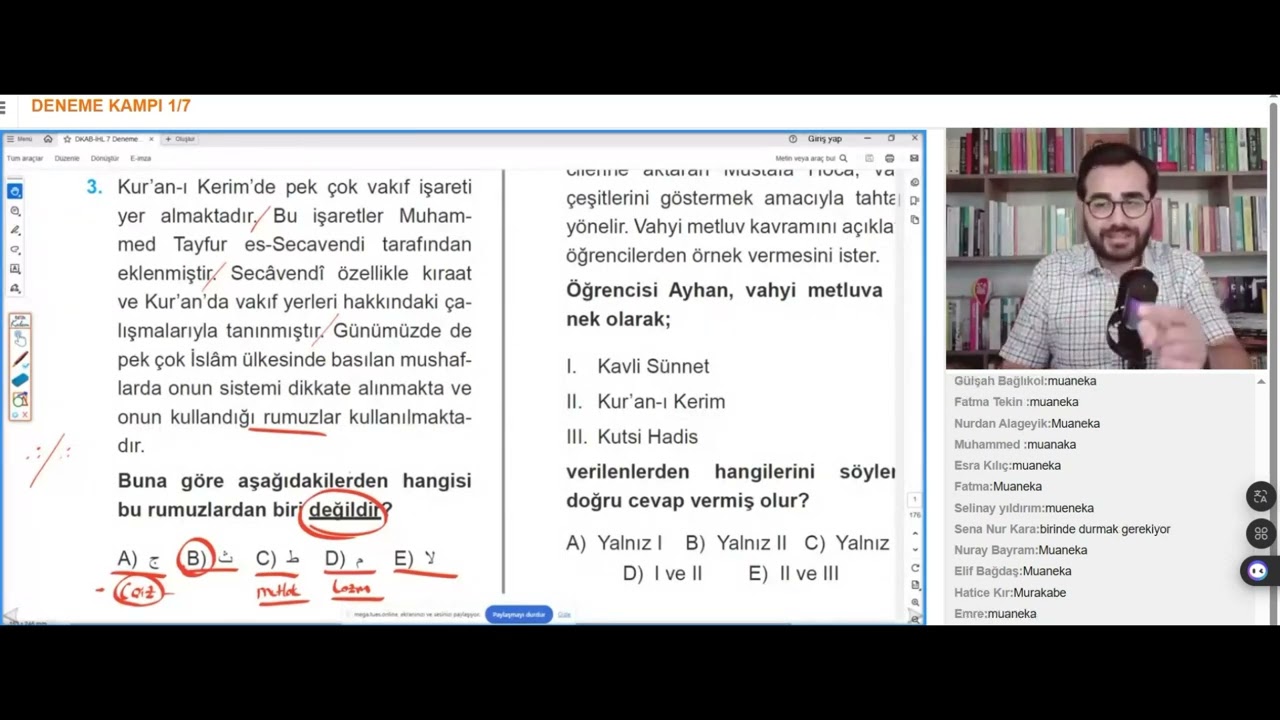Image resolution: width=1280 pixels, height=720 pixels.
Task: Open the shapes tool on pen toolbar
Action: pos(19,400)
